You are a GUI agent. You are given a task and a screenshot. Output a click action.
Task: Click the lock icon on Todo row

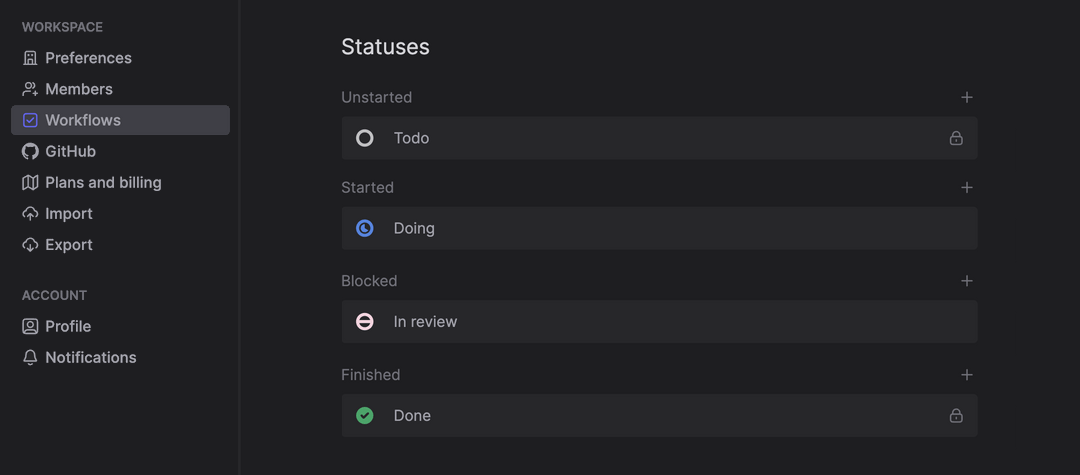[x=956, y=138]
